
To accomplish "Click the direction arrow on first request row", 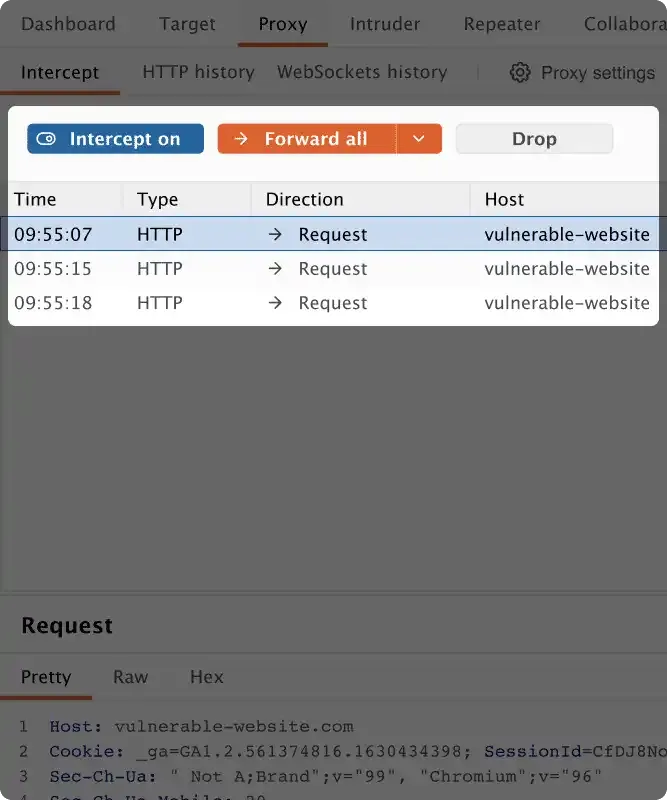I will 275,234.
